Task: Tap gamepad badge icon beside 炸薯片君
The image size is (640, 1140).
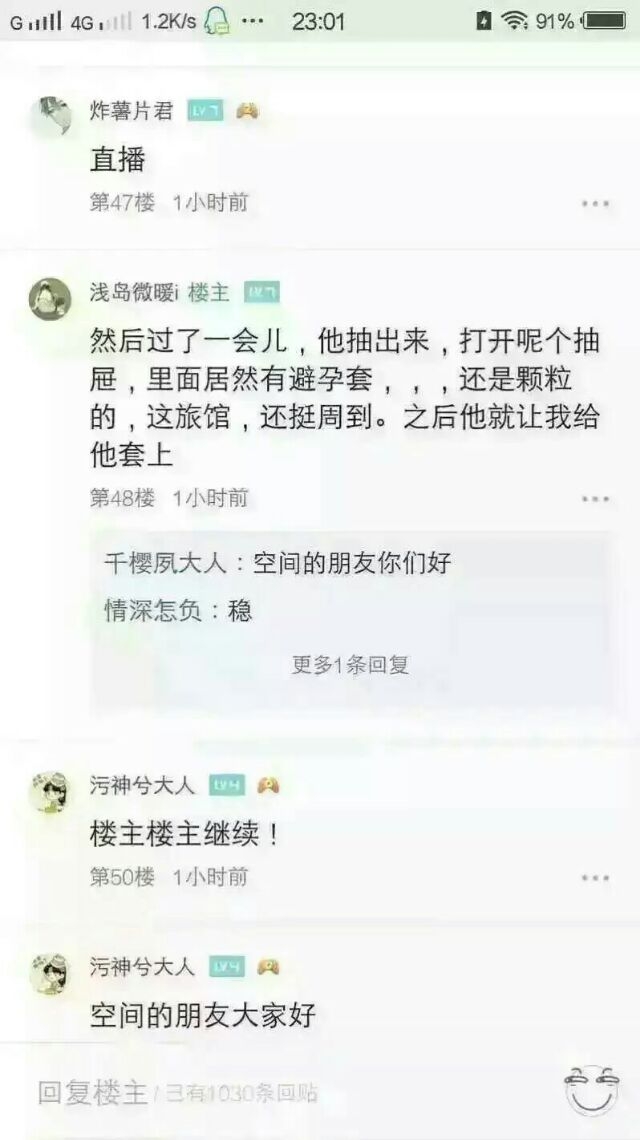Action: click(247, 111)
